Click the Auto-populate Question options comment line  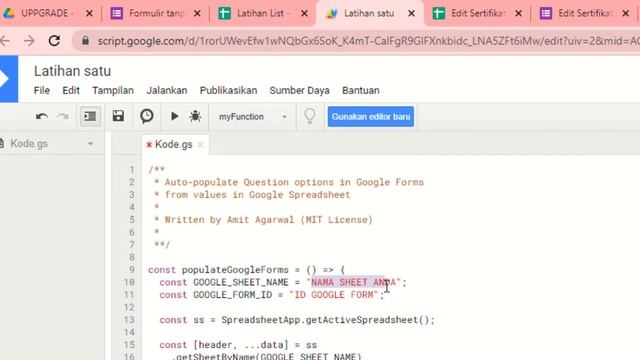pyautogui.click(x=294, y=182)
